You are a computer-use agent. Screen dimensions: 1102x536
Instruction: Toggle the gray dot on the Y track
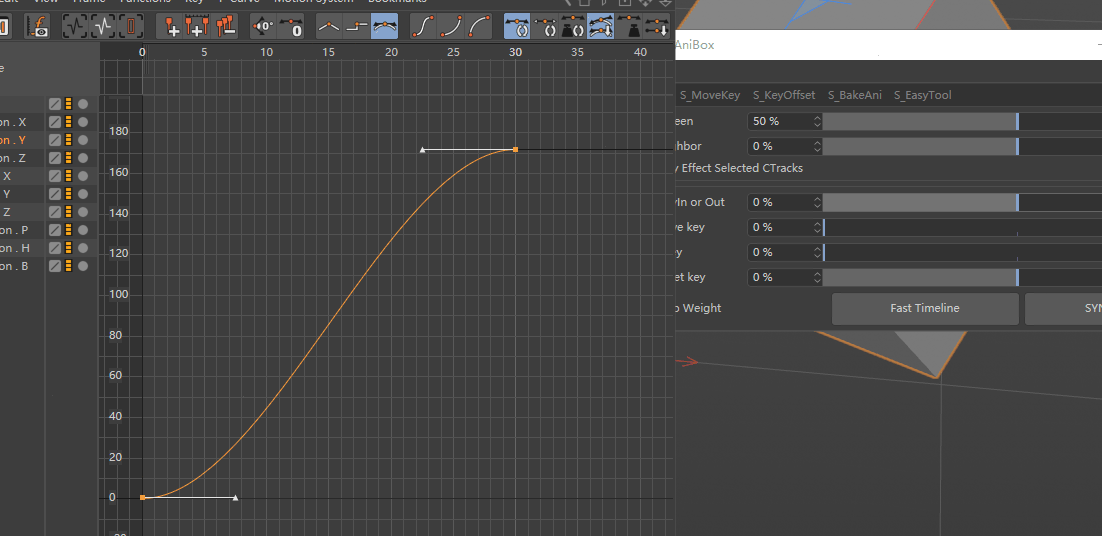tap(83, 194)
